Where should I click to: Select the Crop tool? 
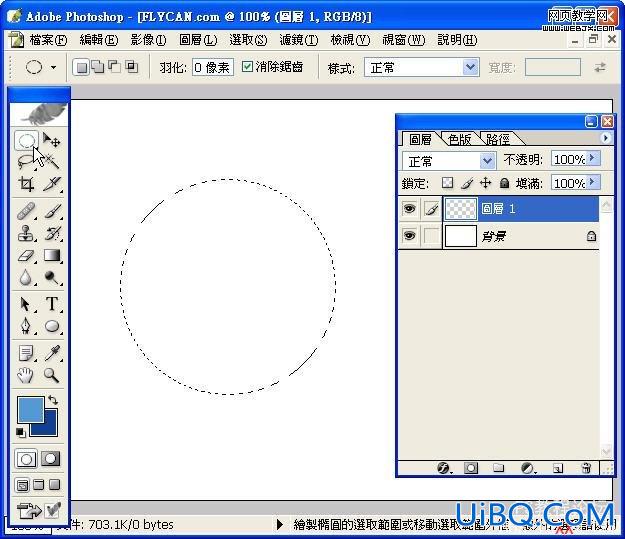26,184
